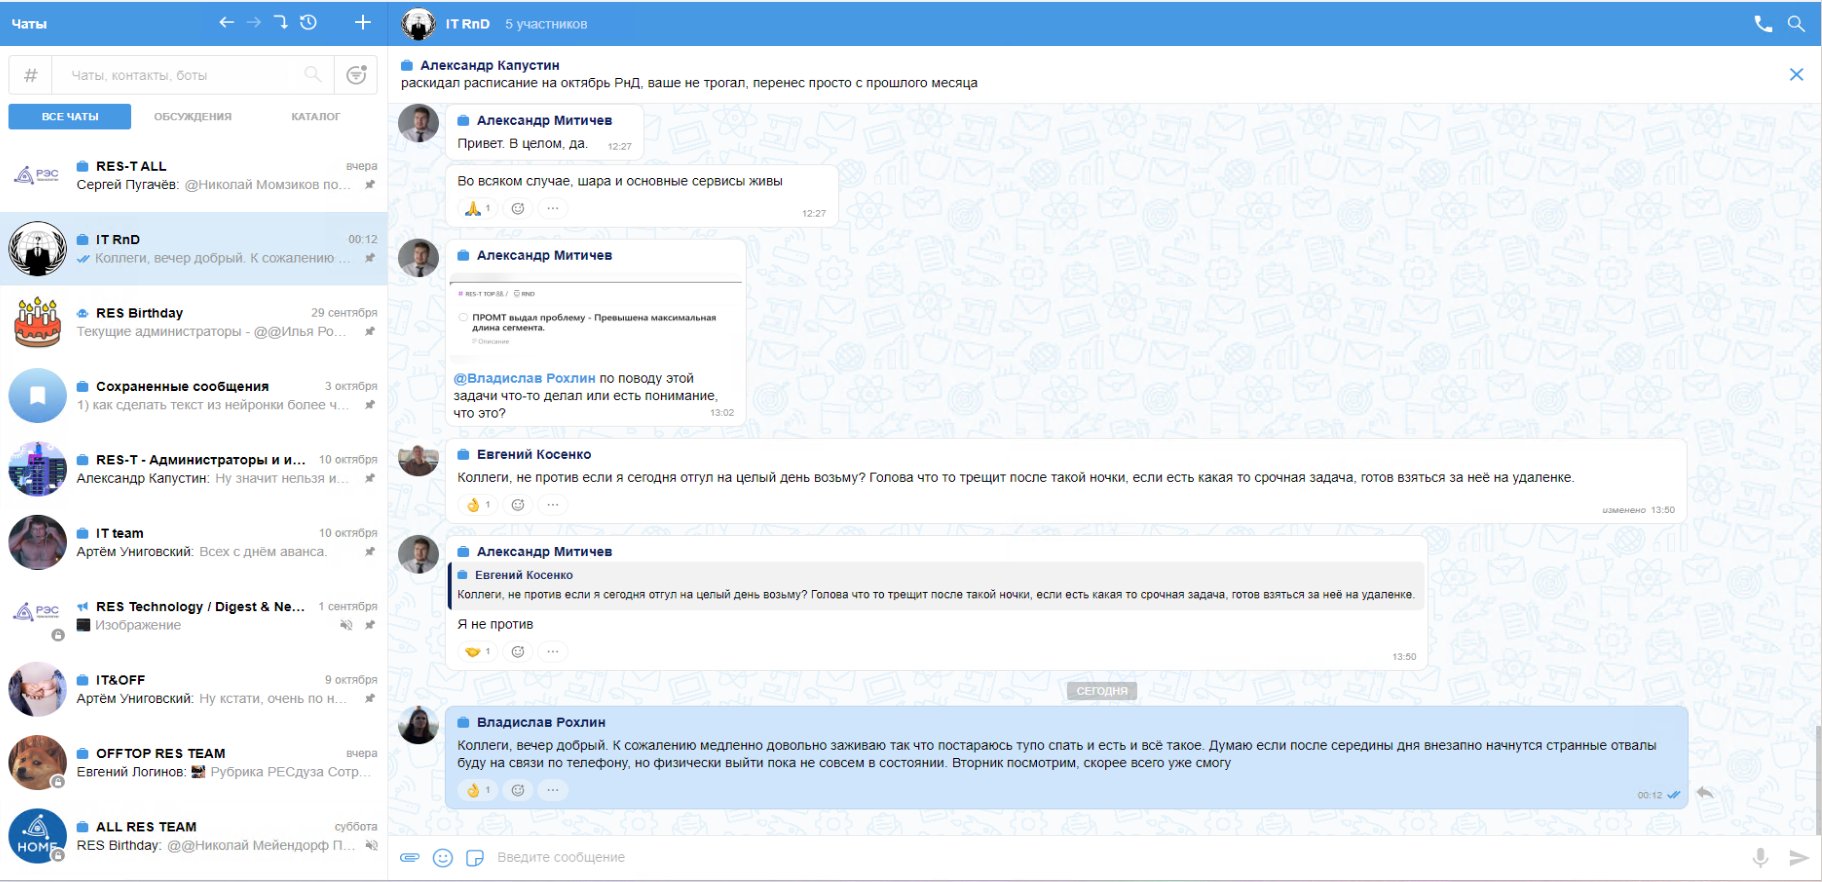1822x882 pixels.
Task: Open more options on Владислав Рохлин's message
Action: pos(552,790)
